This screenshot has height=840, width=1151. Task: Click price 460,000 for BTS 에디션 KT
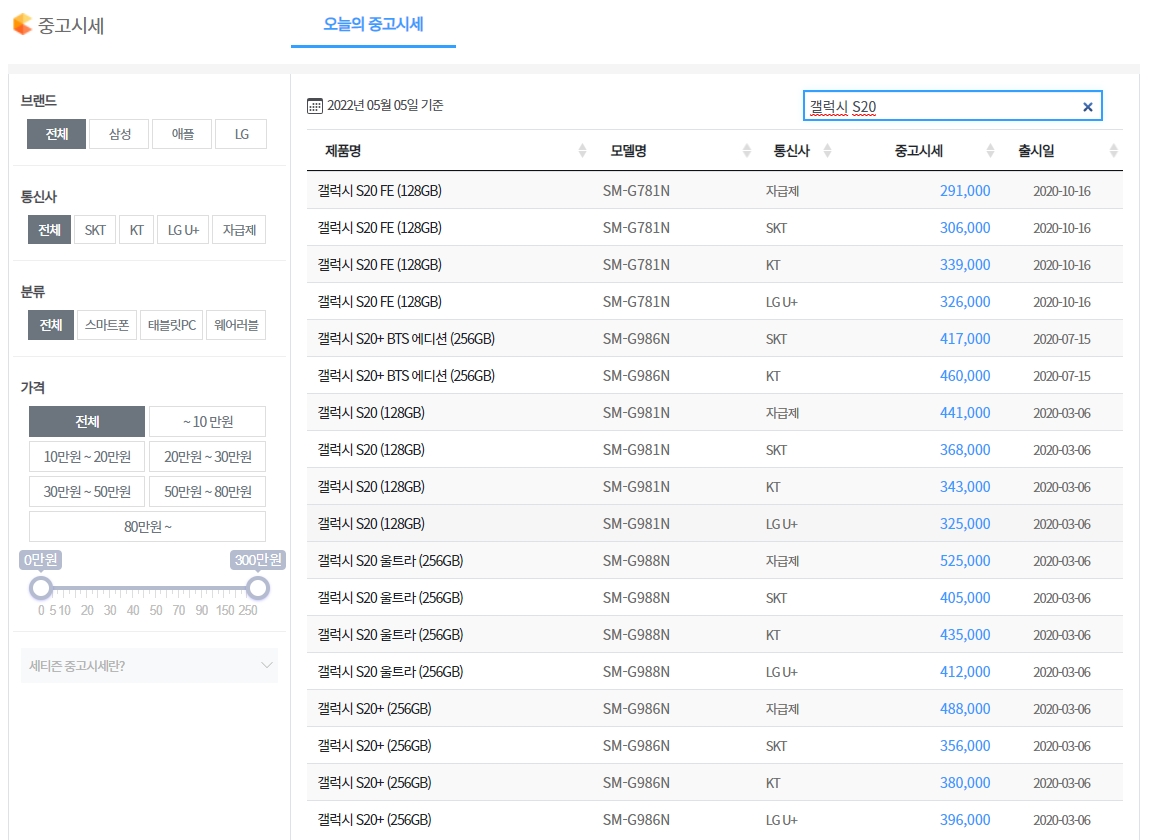coord(965,376)
